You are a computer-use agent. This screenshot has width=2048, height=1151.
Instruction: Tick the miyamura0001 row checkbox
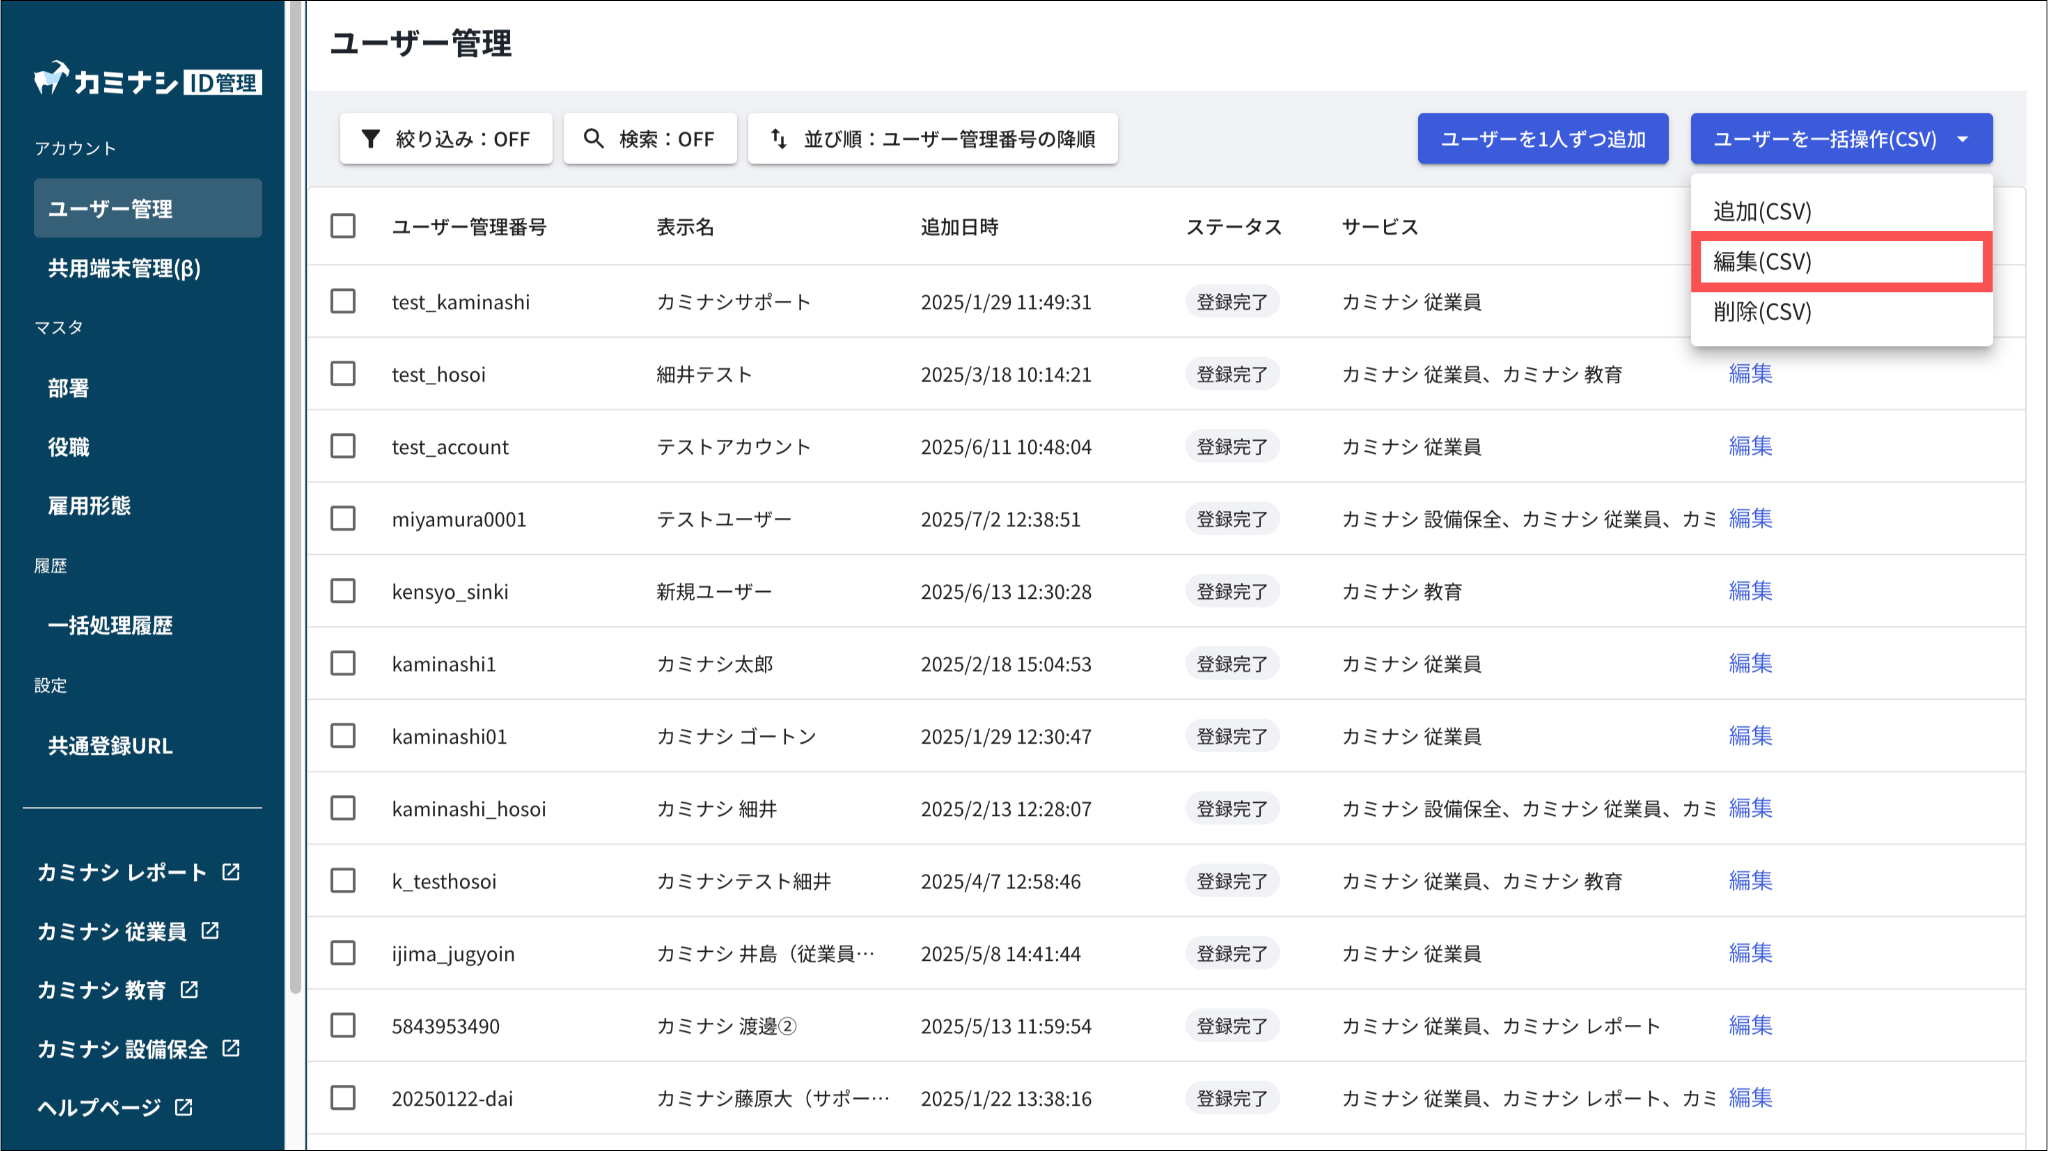343,518
